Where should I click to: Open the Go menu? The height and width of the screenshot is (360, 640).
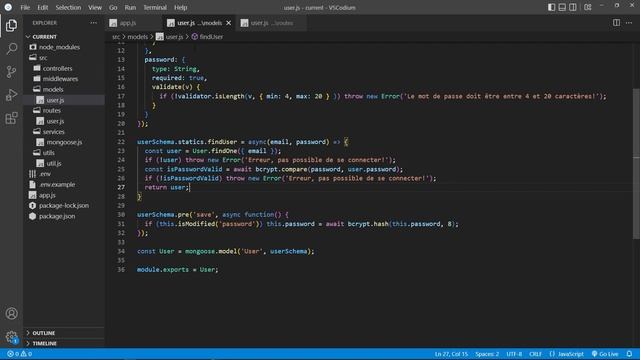(x=113, y=7)
